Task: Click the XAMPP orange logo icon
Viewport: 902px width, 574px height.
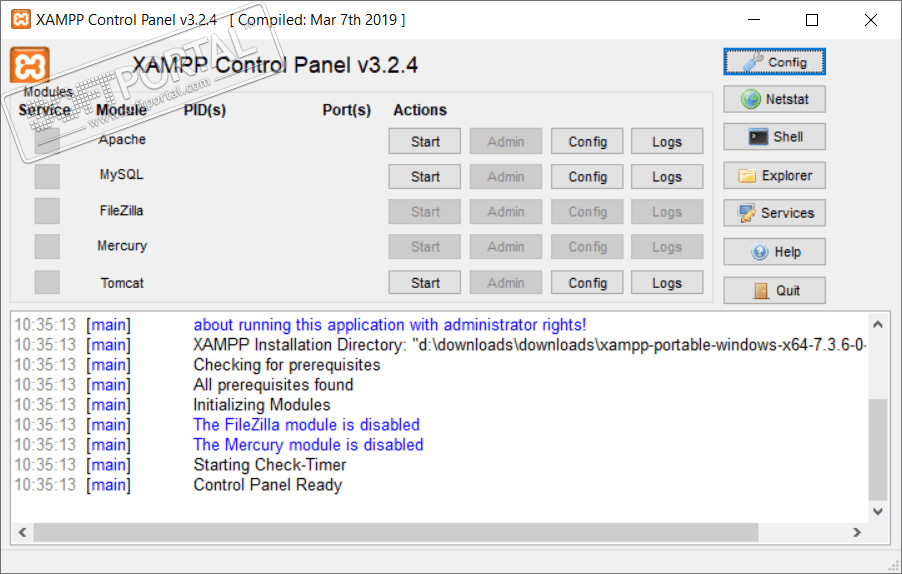Action: (30, 66)
